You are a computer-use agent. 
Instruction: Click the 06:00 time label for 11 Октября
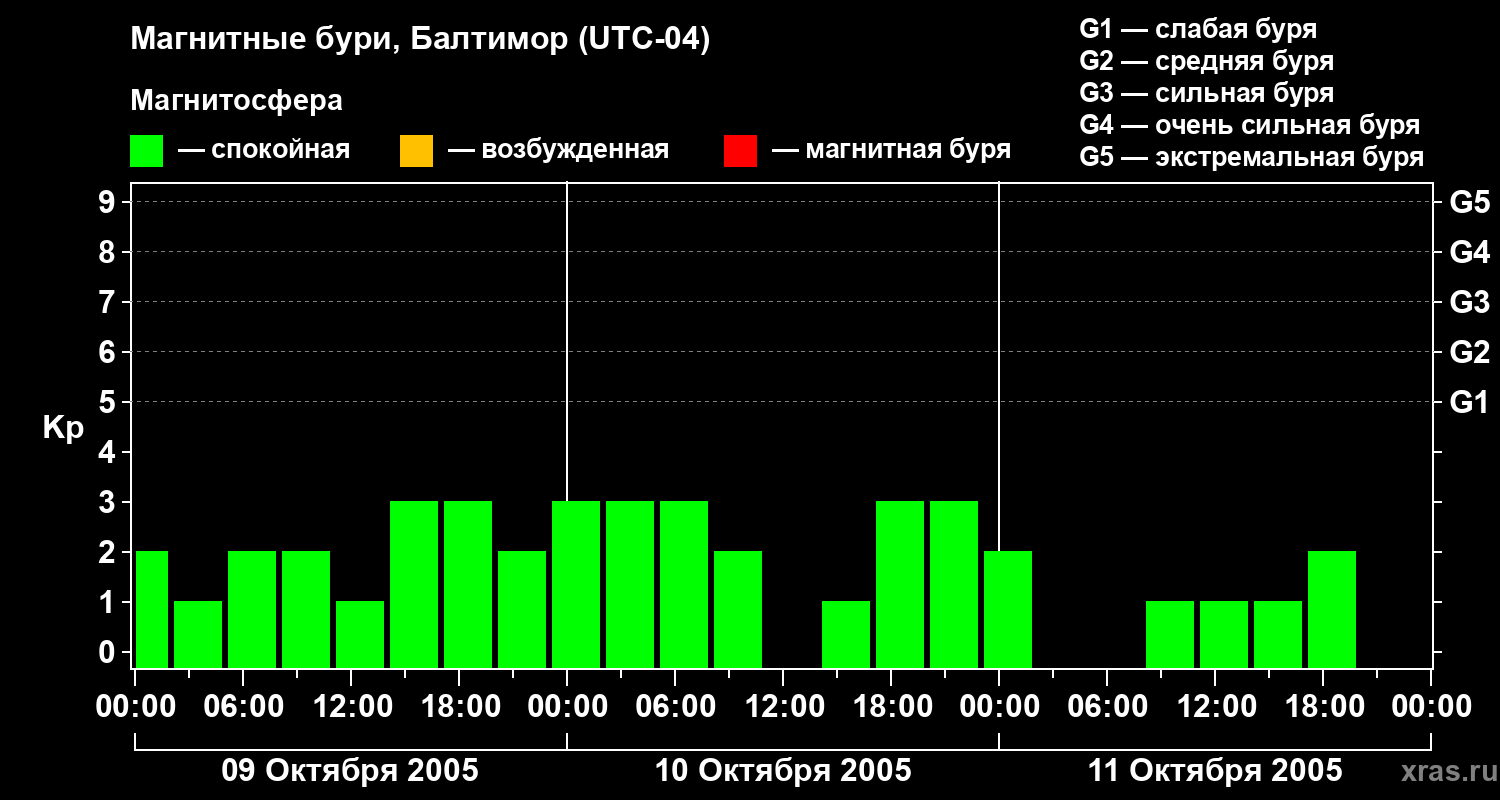(x=1107, y=707)
